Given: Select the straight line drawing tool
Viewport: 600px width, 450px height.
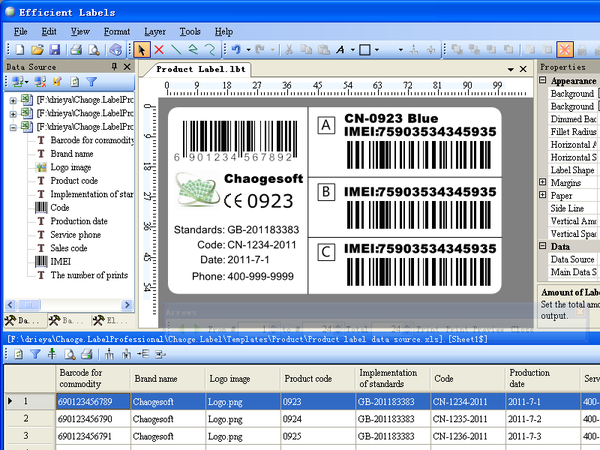Looking at the screenshot, I should click(x=176, y=50).
